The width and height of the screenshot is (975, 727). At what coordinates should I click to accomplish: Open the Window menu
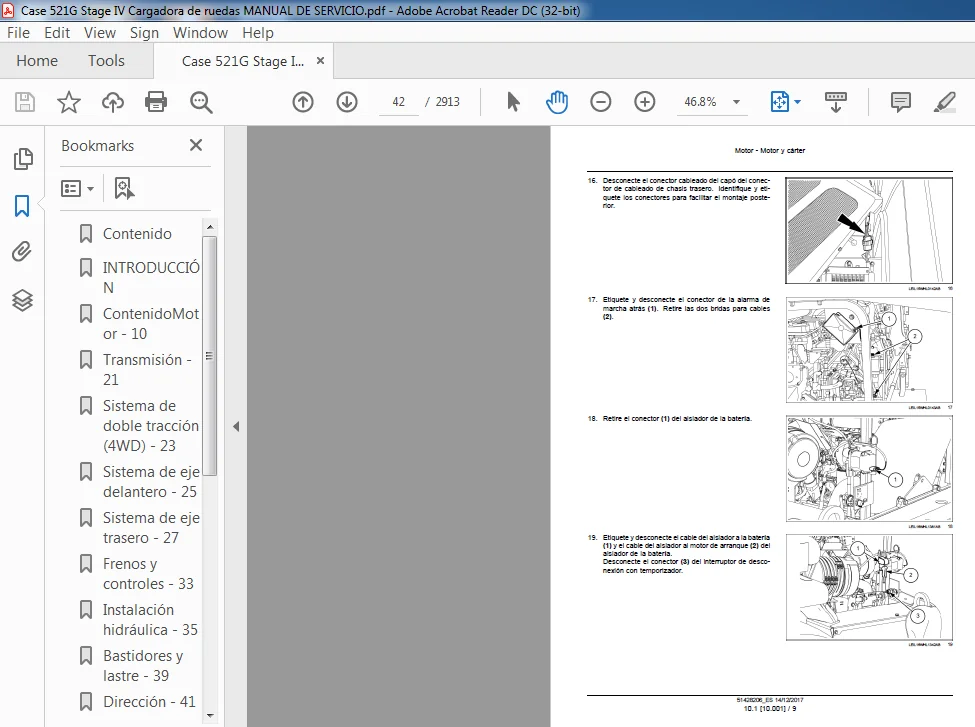click(200, 32)
